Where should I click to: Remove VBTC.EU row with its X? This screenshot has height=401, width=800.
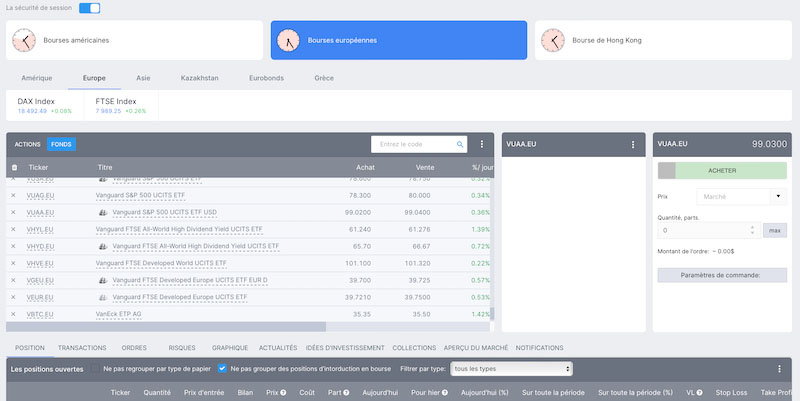[13, 314]
